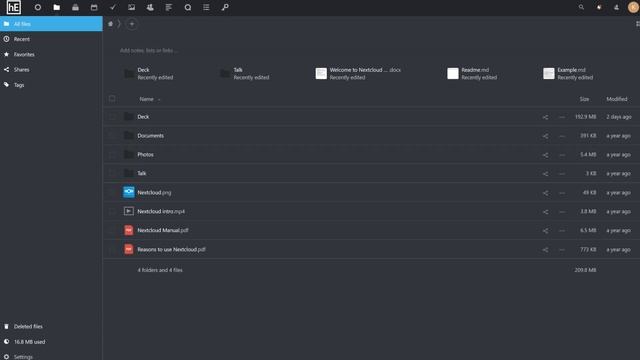Go to home folder breadcrumb icon

[110, 24]
